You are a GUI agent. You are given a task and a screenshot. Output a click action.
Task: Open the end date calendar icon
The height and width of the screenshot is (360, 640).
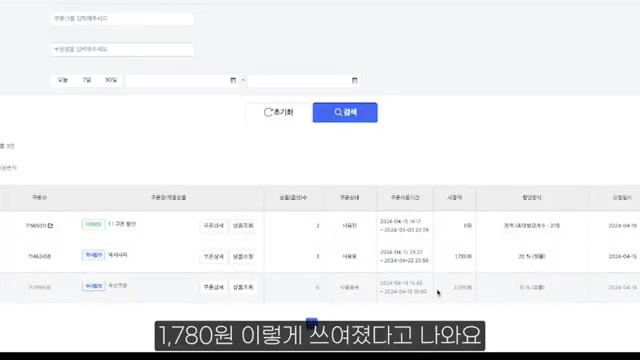[354, 80]
